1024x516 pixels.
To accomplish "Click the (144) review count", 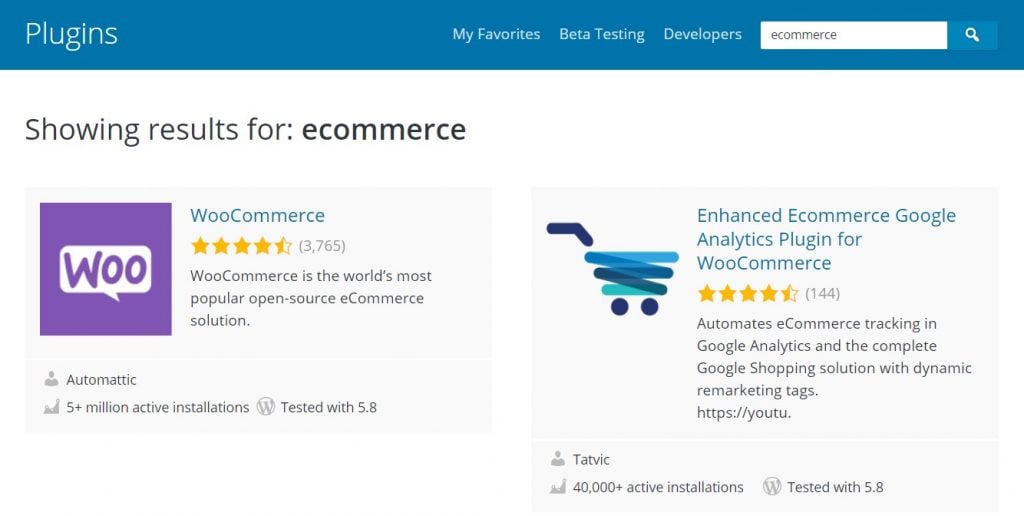I will [822, 294].
